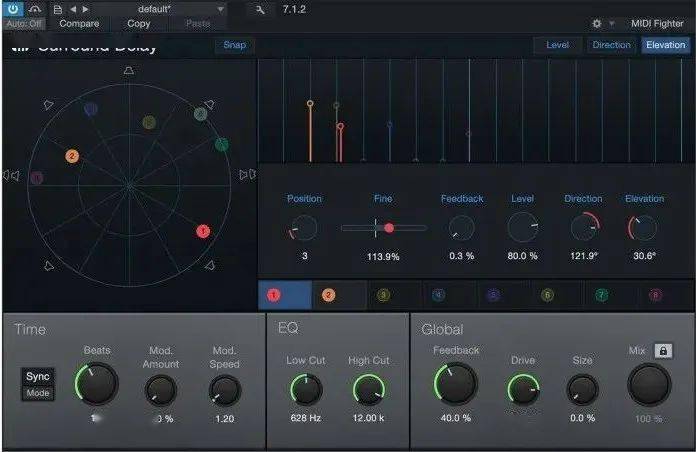Open the Mode selector under Sync
This screenshot has height=452, width=696.
pos(38,393)
